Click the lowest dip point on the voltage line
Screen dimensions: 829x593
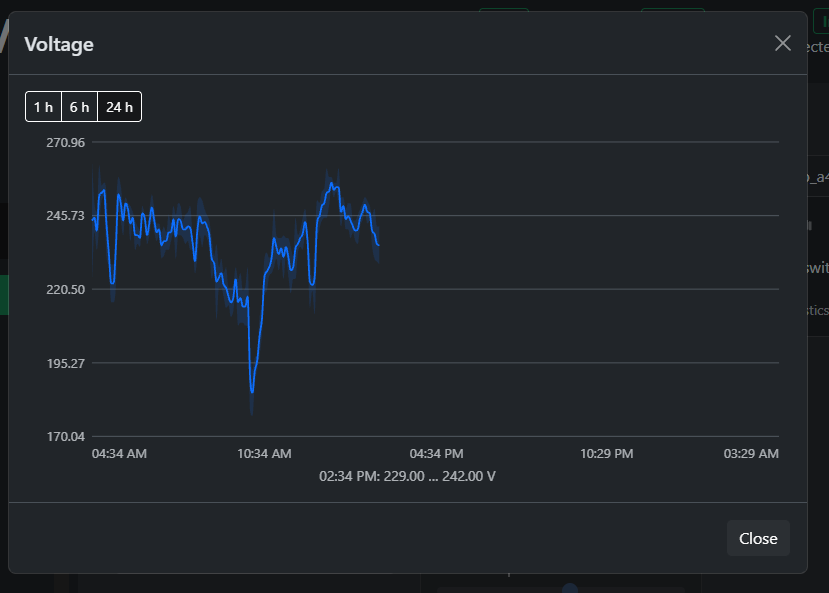252,392
